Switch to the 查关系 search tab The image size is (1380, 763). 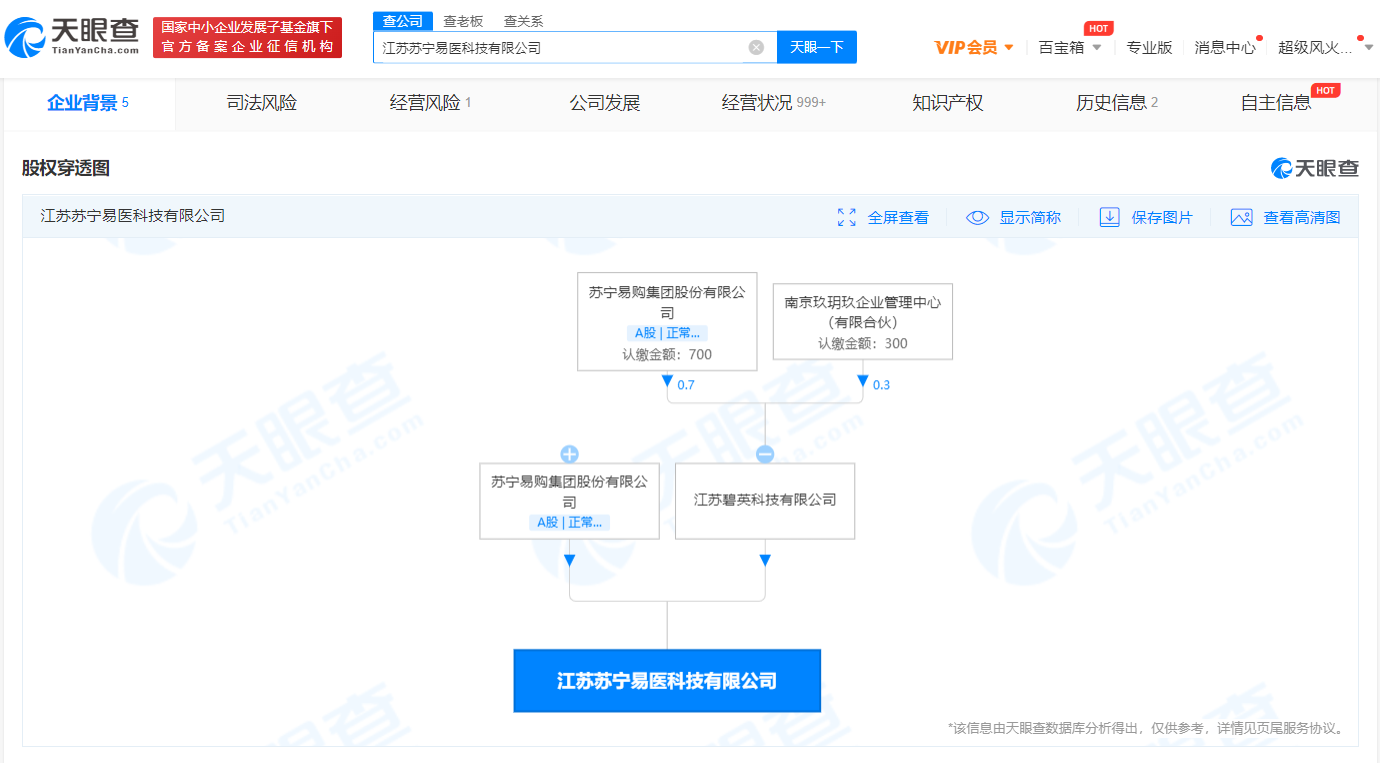pyautogui.click(x=523, y=21)
